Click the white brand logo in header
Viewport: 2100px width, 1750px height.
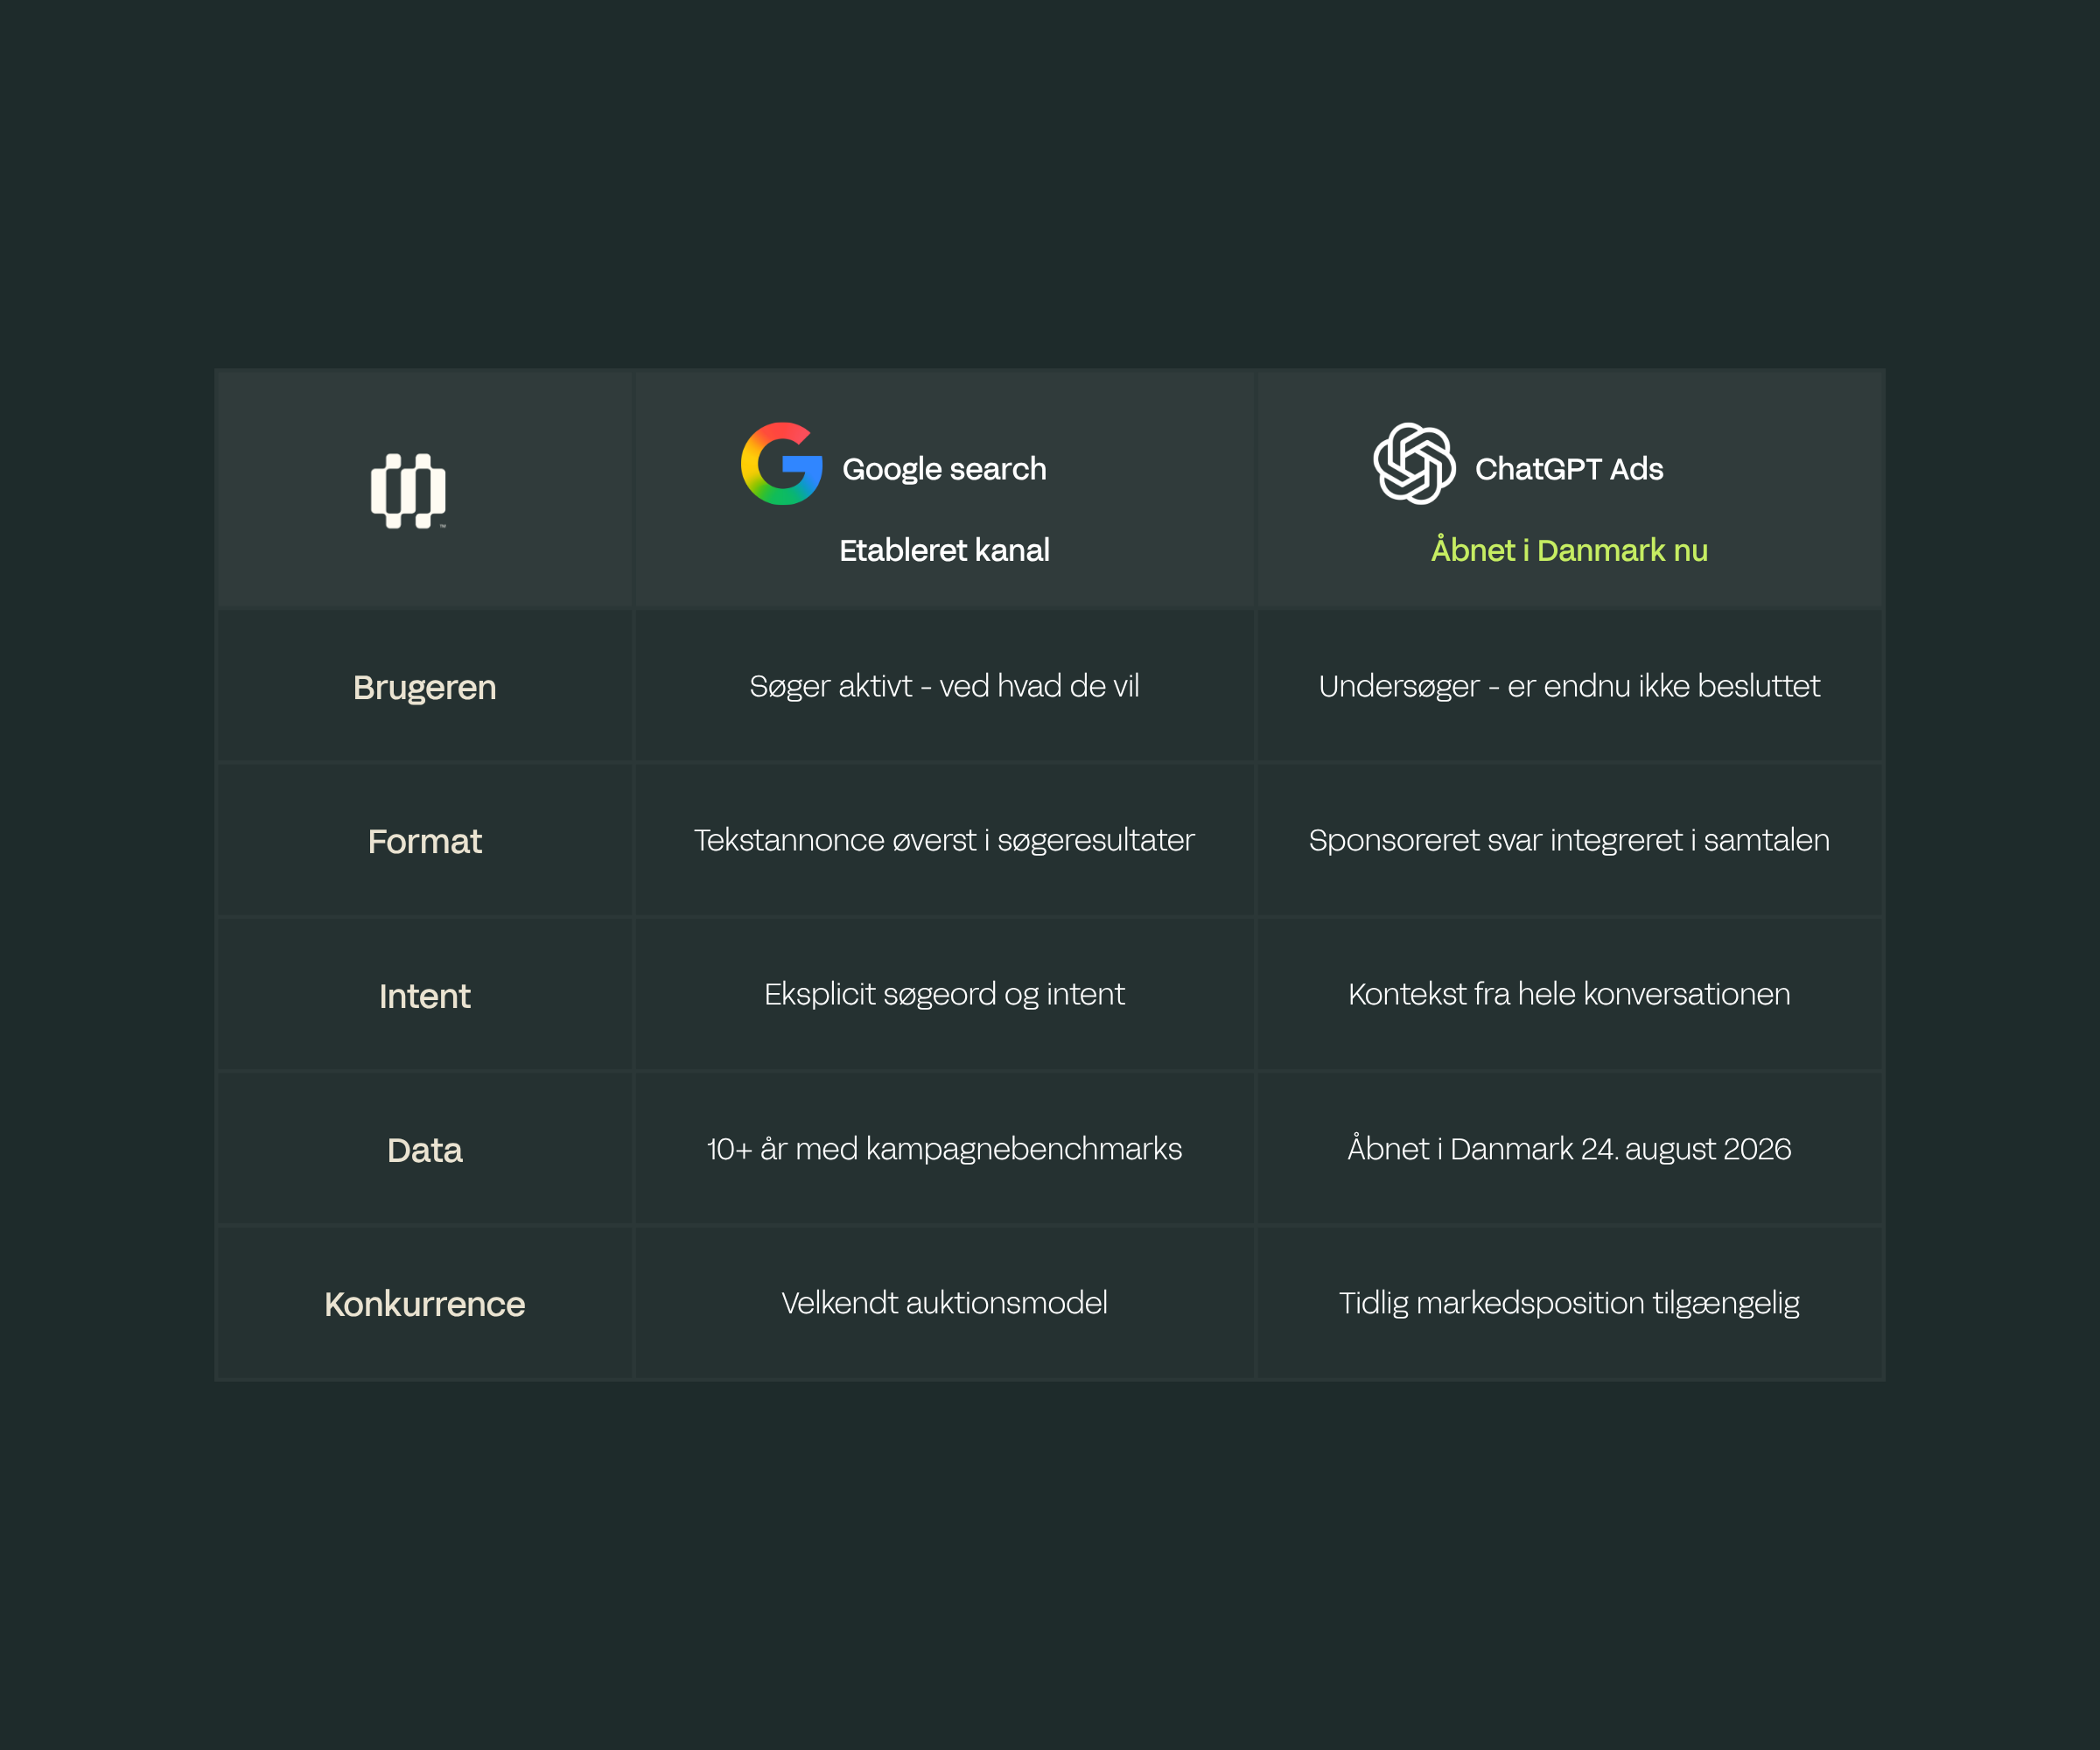click(408, 491)
